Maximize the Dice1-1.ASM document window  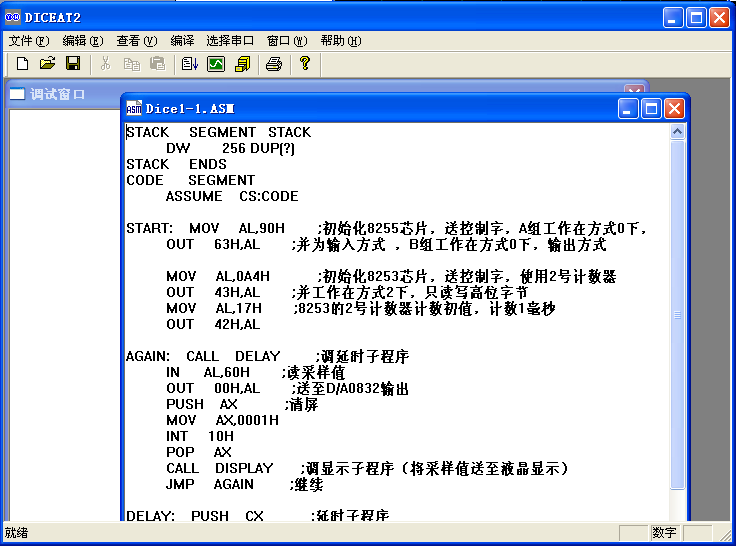pyautogui.click(x=651, y=108)
